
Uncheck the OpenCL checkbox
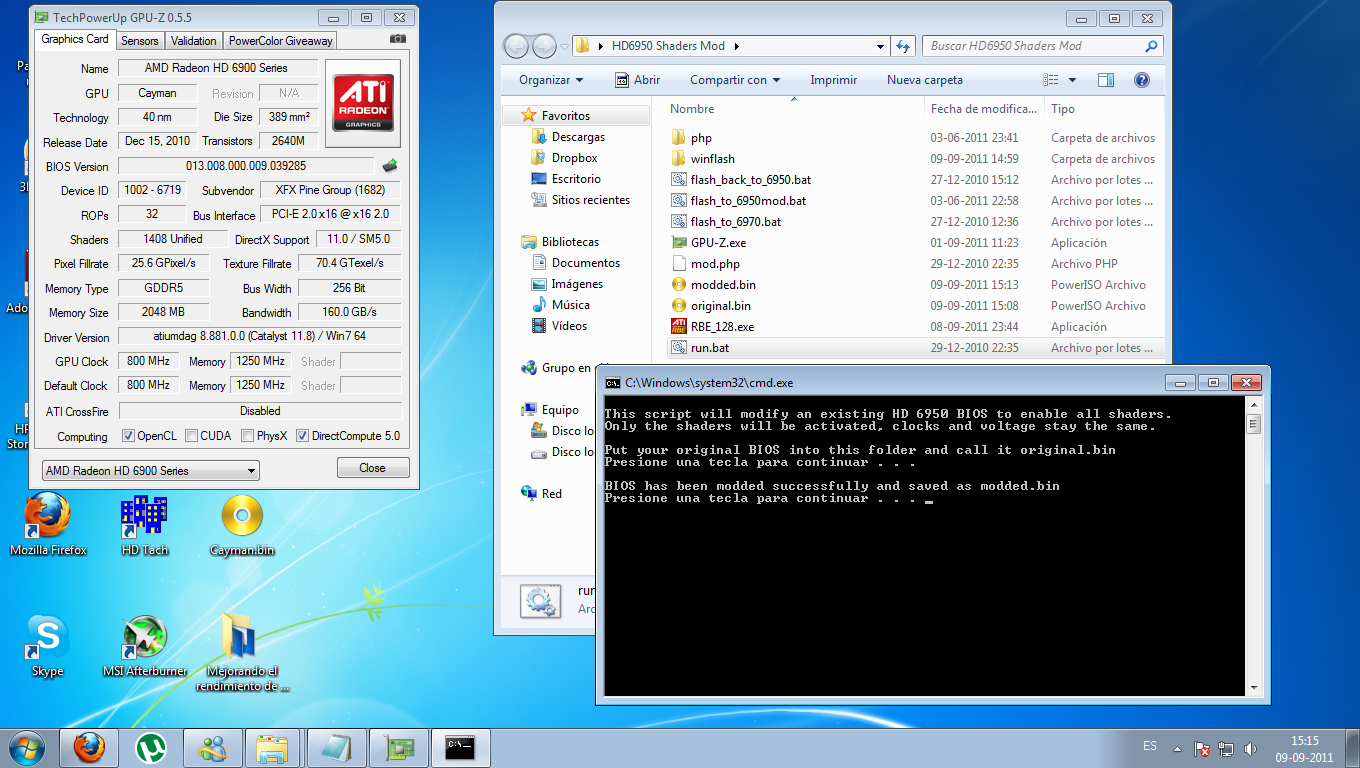[x=128, y=436]
